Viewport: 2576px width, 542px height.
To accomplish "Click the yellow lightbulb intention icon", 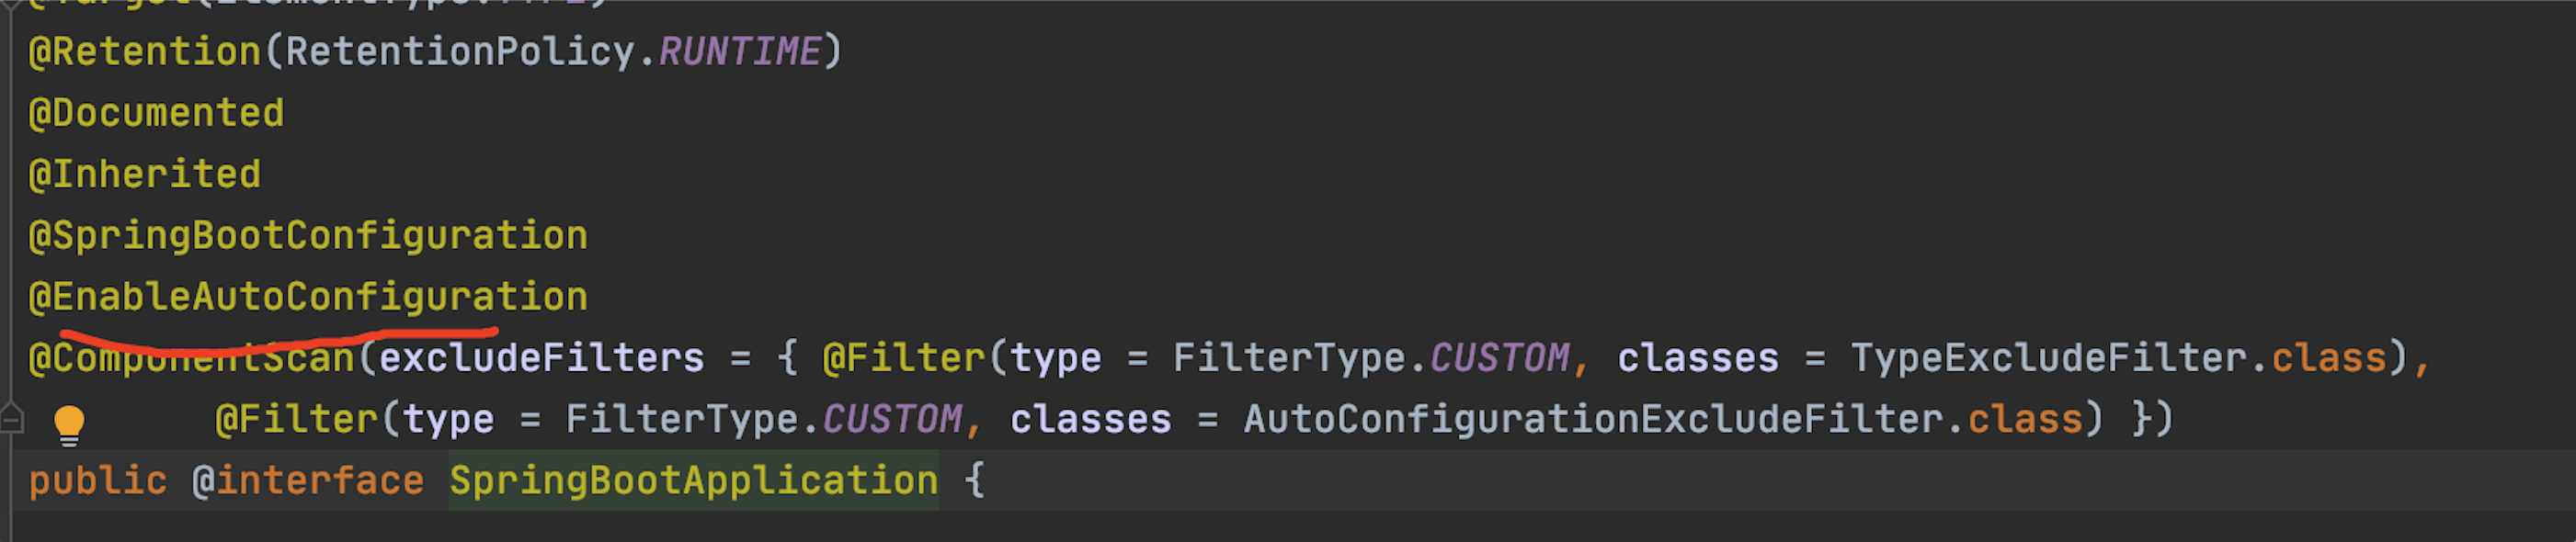I will pyautogui.click(x=69, y=424).
